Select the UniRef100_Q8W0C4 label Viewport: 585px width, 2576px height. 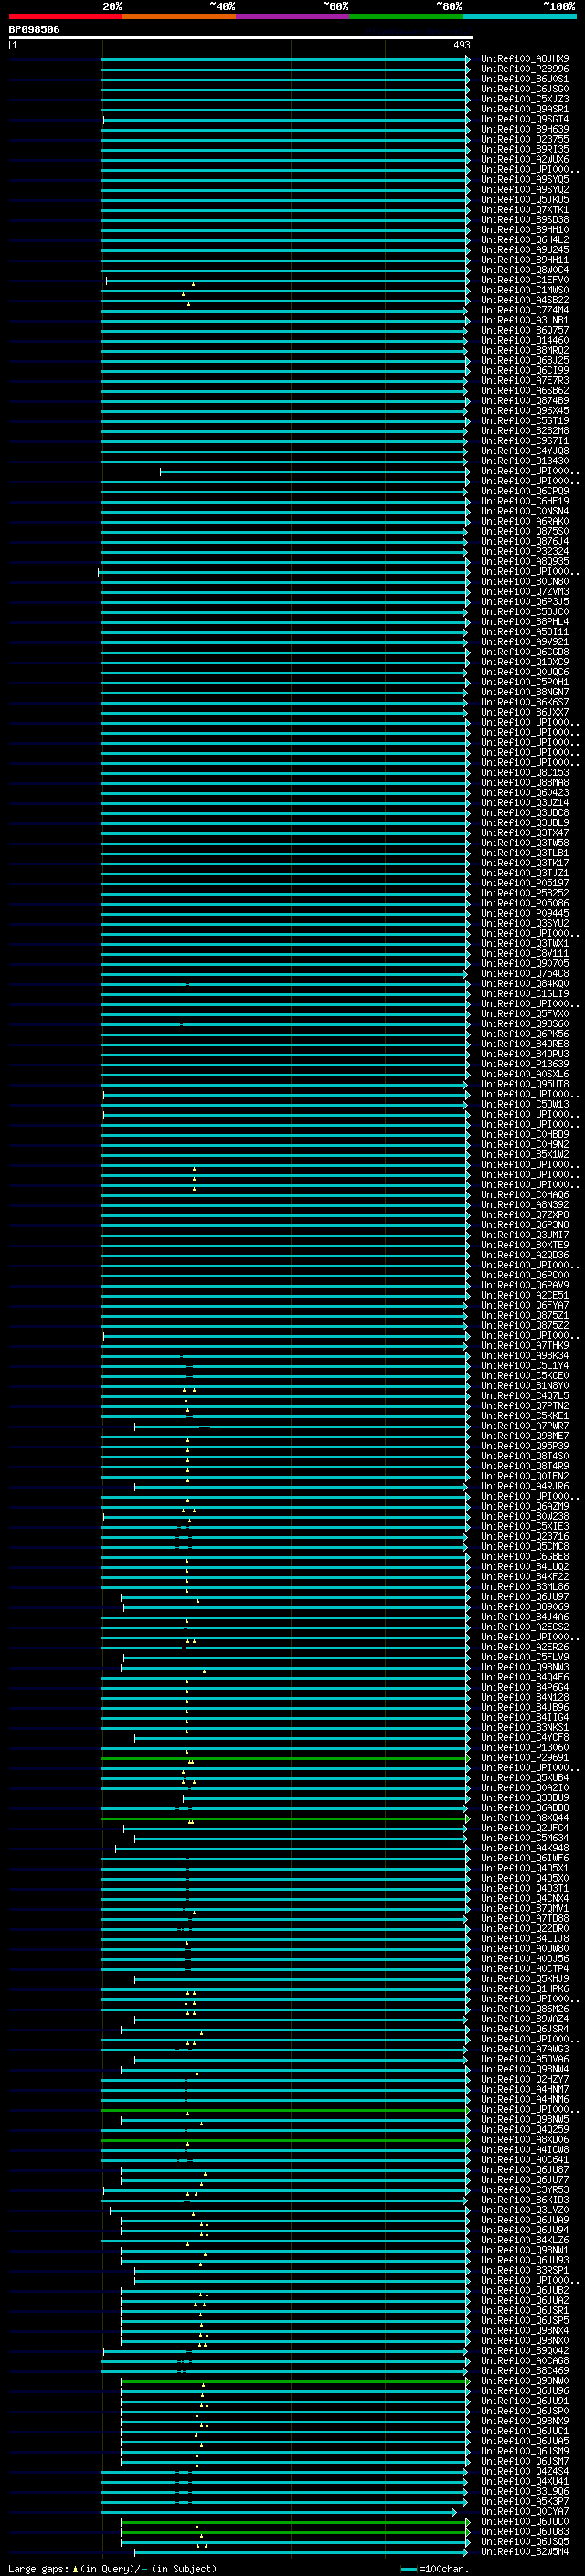pyautogui.click(x=525, y=270)
